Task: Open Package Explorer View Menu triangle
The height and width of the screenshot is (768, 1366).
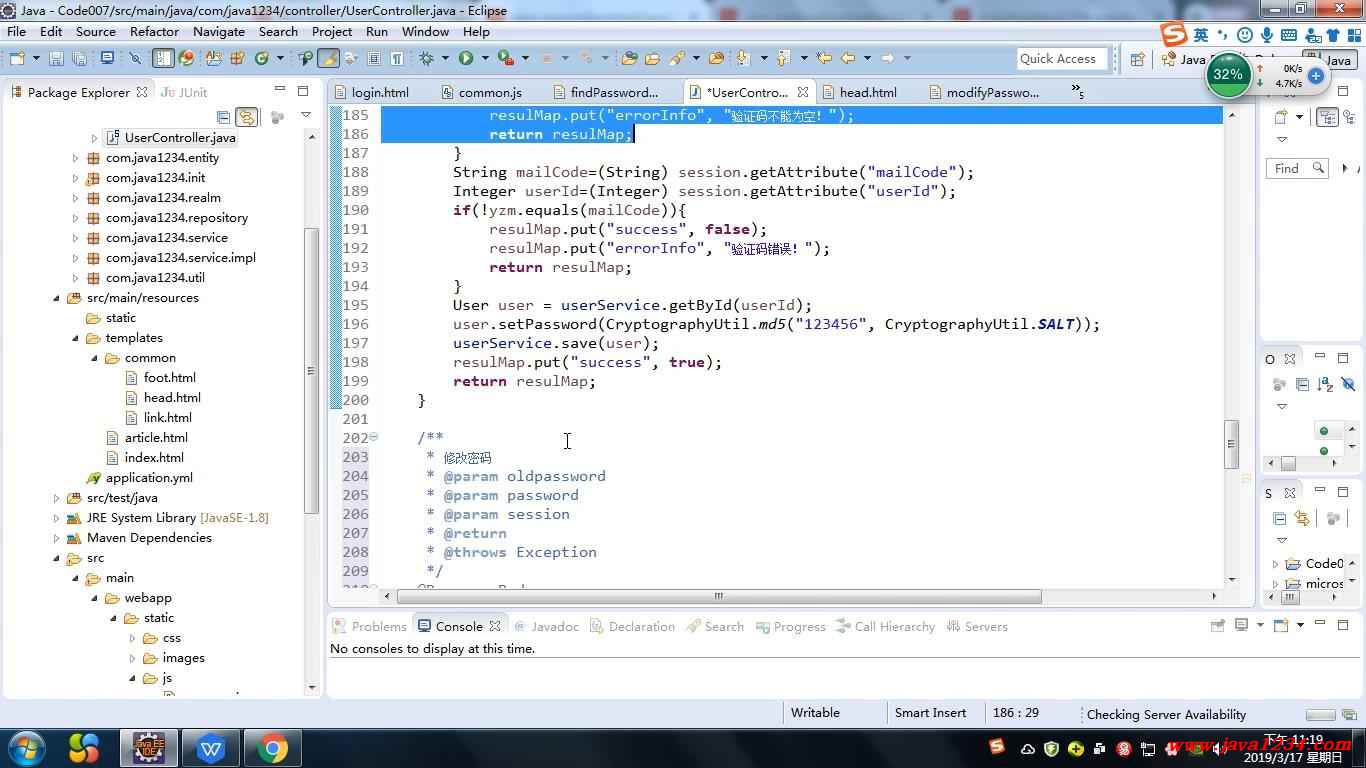Action: 306,116
